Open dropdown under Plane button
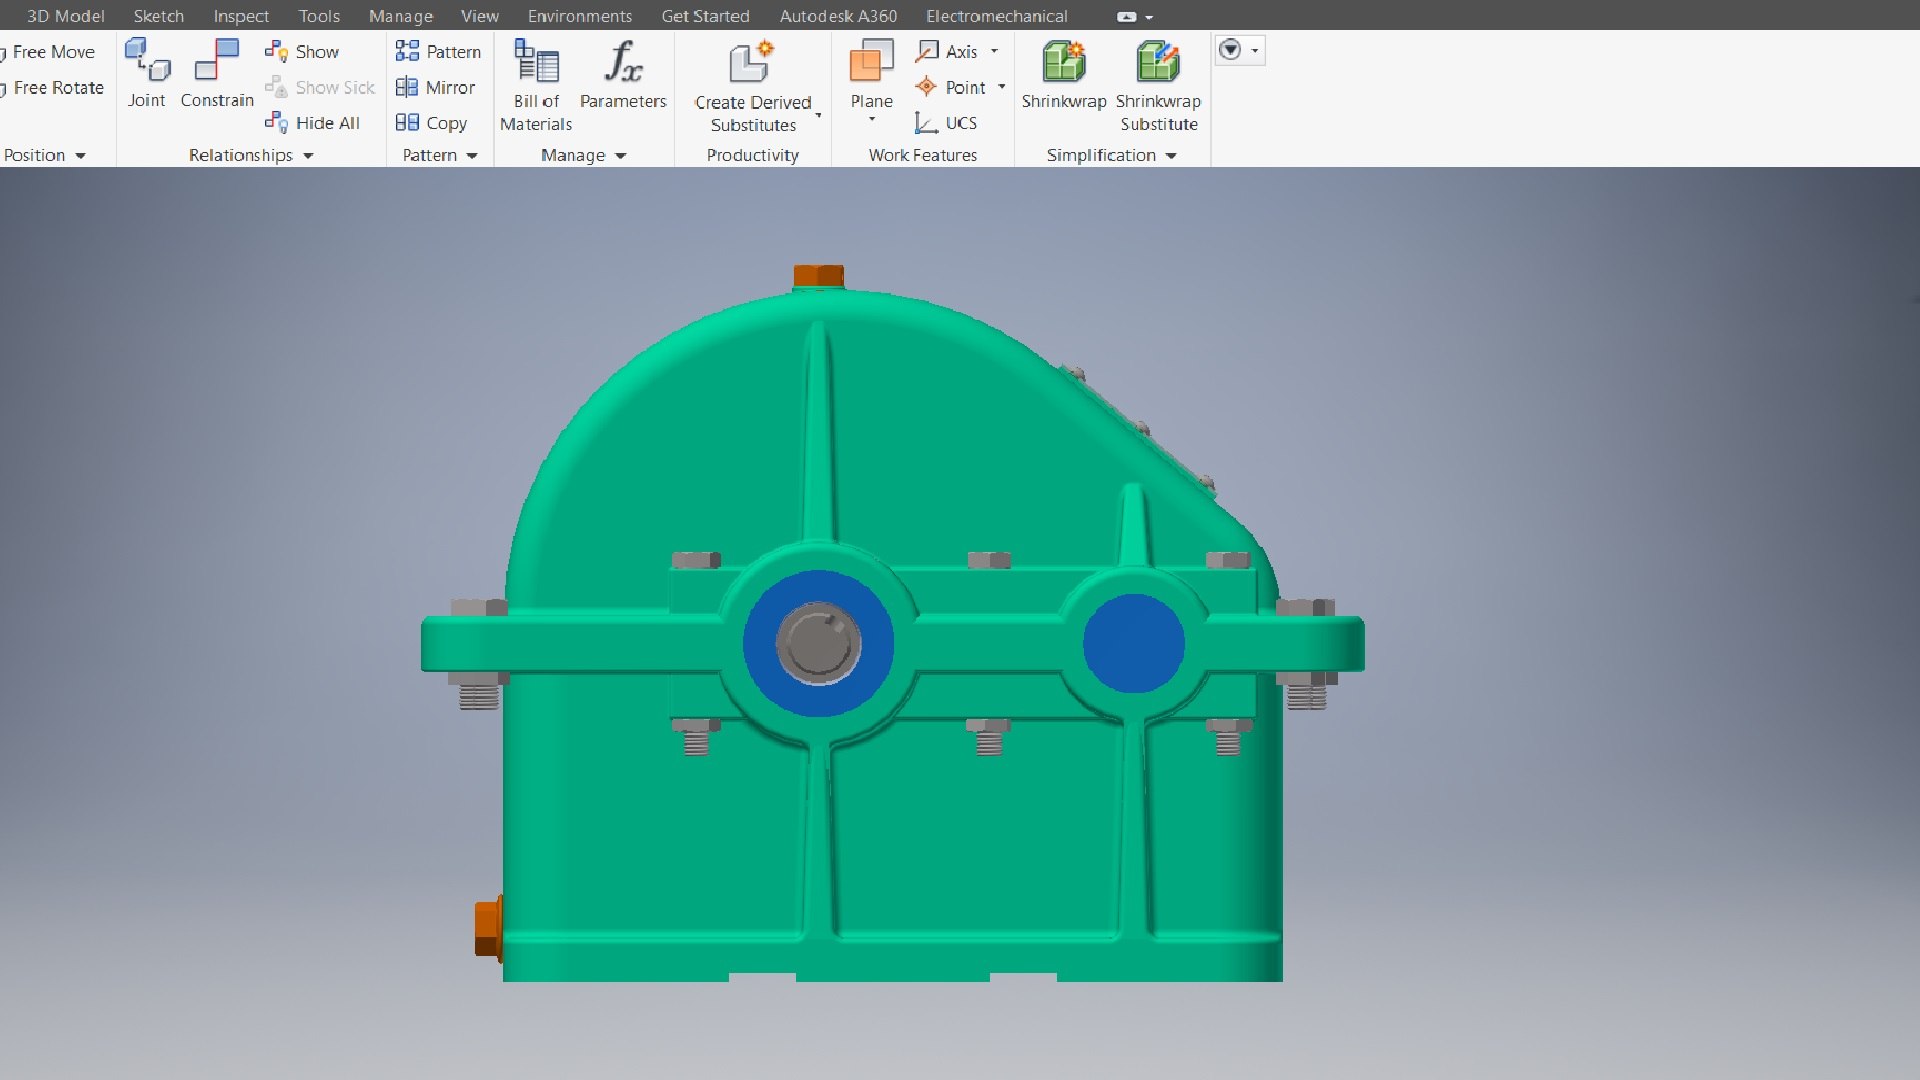Screen dimensions: 1920x1080 click(871, 120)
